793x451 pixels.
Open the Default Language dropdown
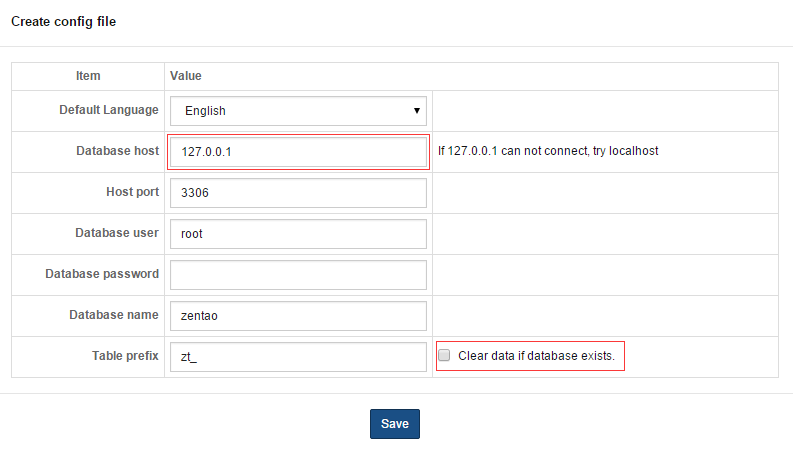click(x=298, y=111)
